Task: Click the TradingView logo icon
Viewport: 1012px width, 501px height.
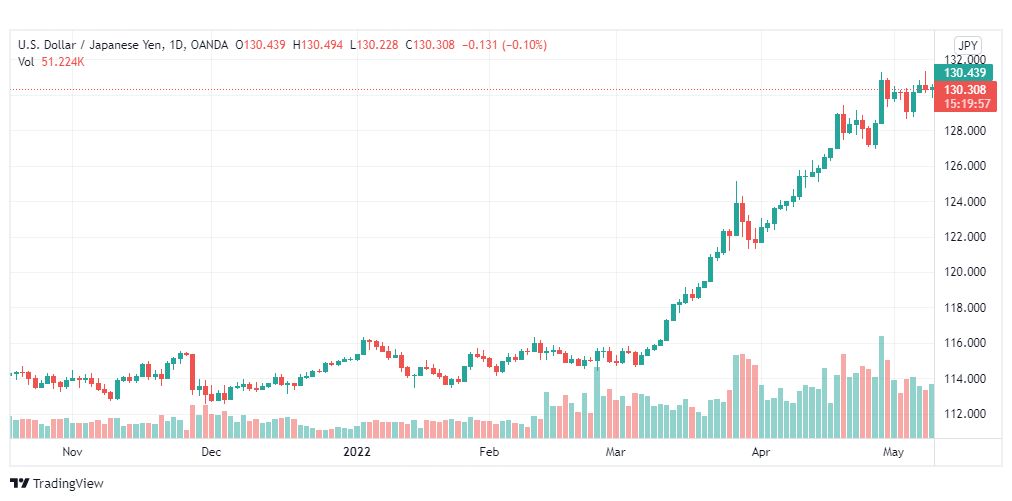Action: click(x=20, y=484)
